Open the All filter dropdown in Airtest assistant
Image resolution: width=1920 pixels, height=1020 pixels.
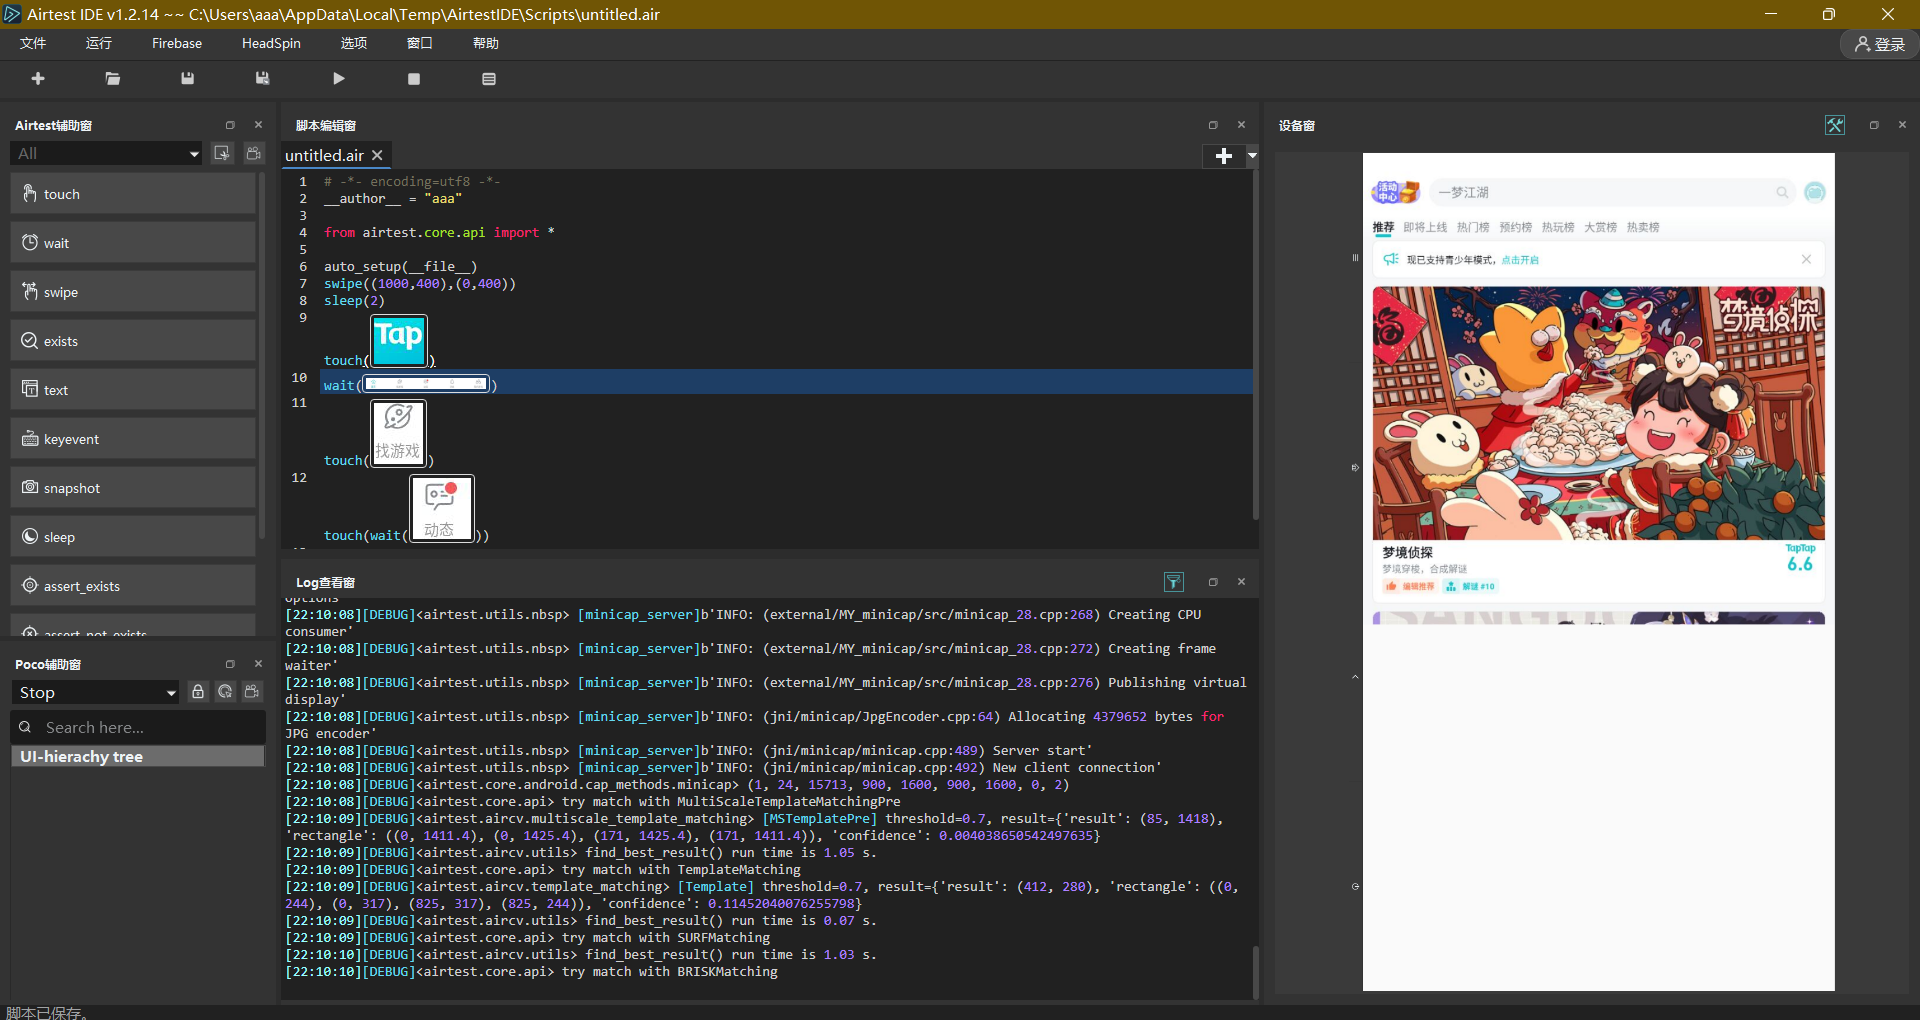[x=106, y=153]
